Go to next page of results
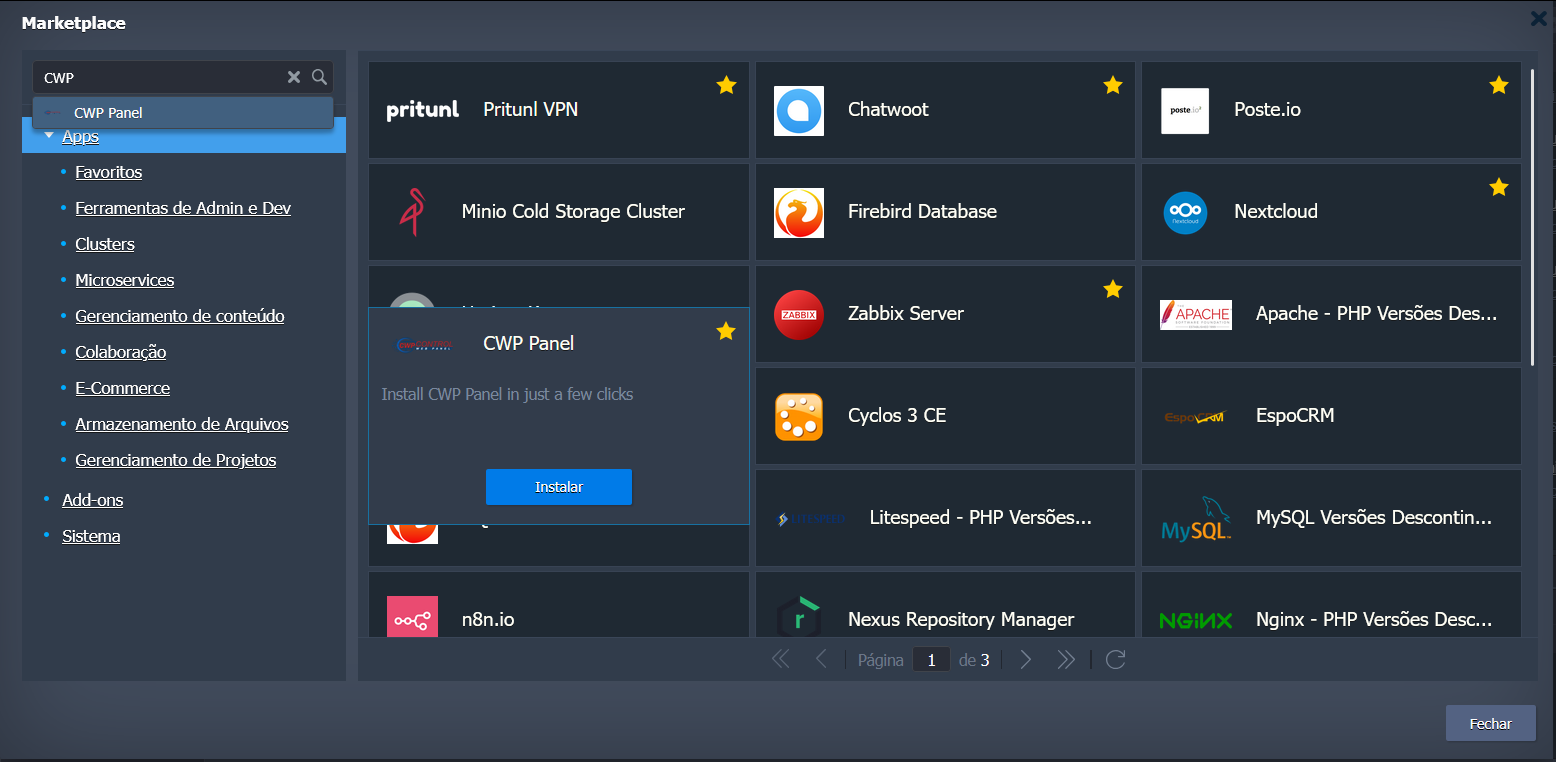1556x762 pixels. pos(1025,659)
